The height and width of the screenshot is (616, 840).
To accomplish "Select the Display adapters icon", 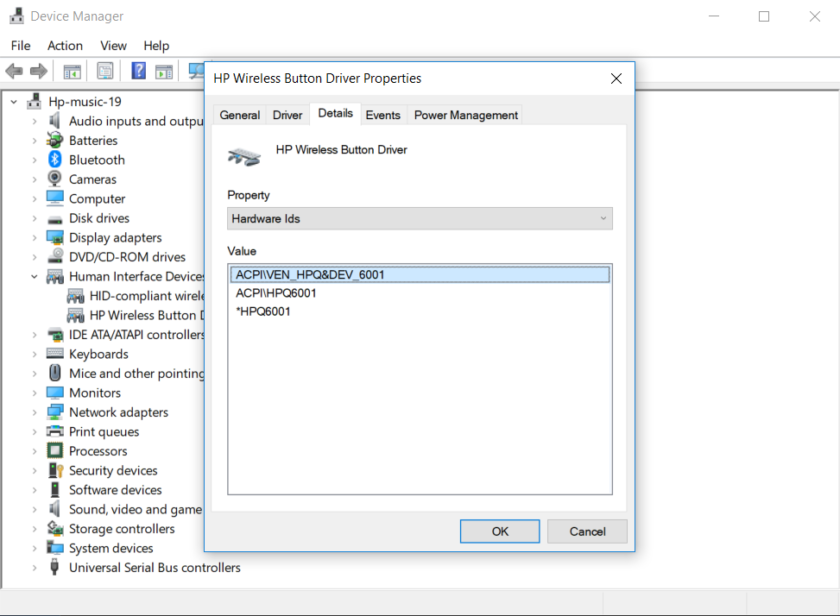I will click(x=55, y=237).
